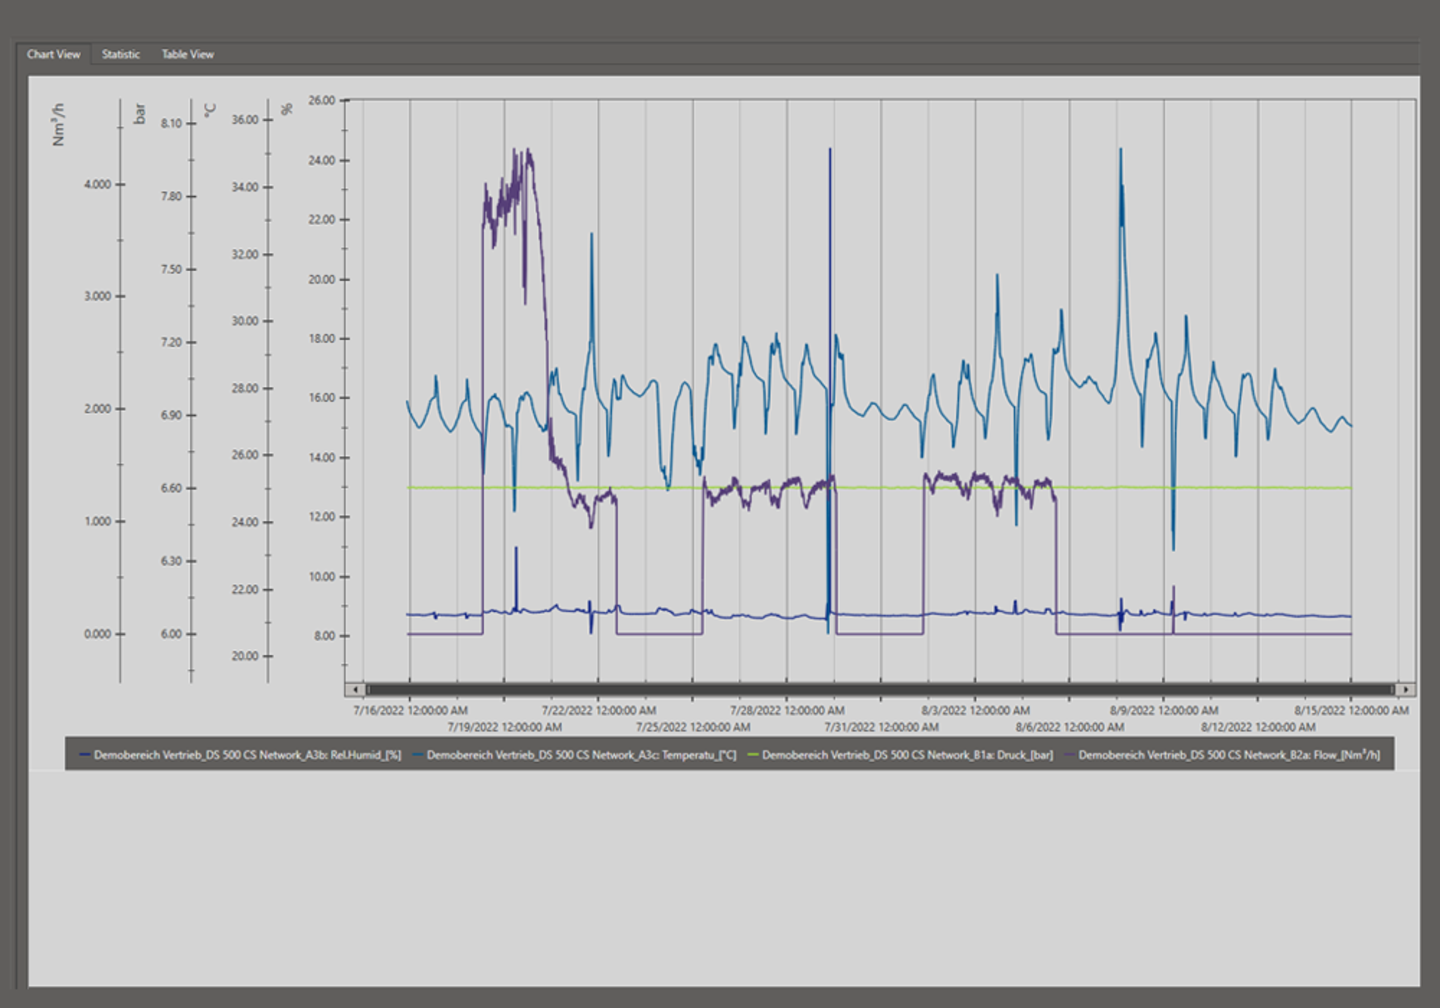Click the °C axis unit label

tap(210, 110)
